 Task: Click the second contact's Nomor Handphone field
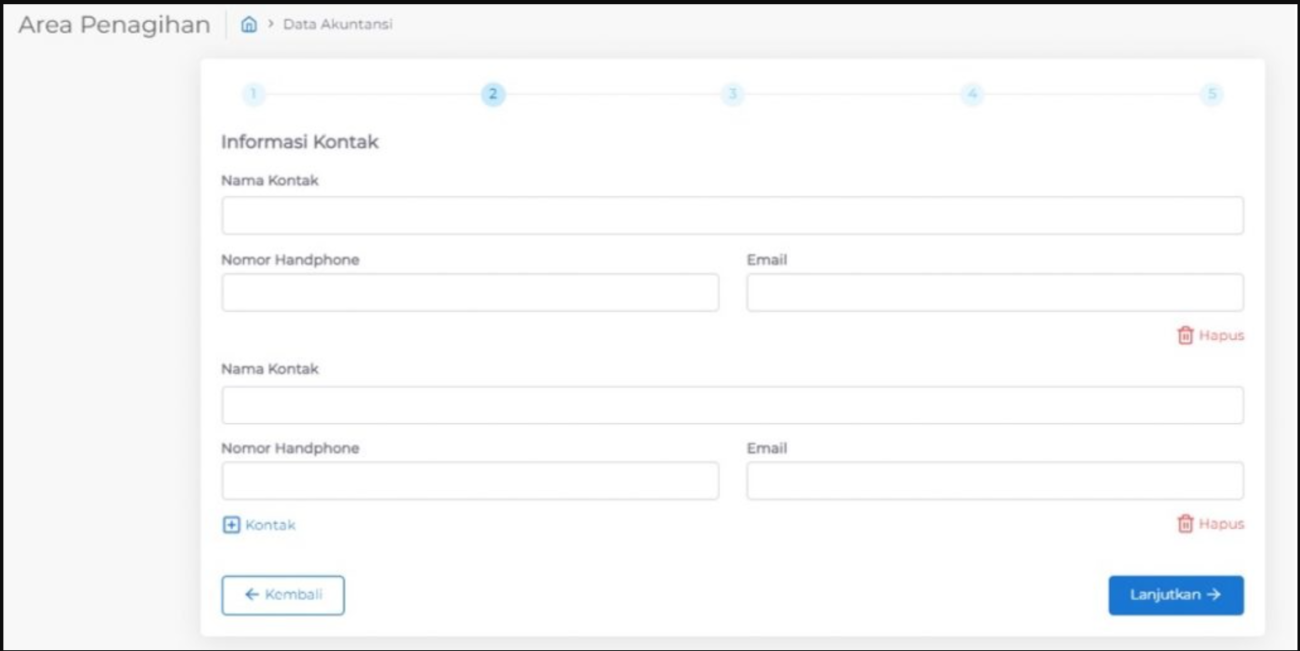point(470,481)
